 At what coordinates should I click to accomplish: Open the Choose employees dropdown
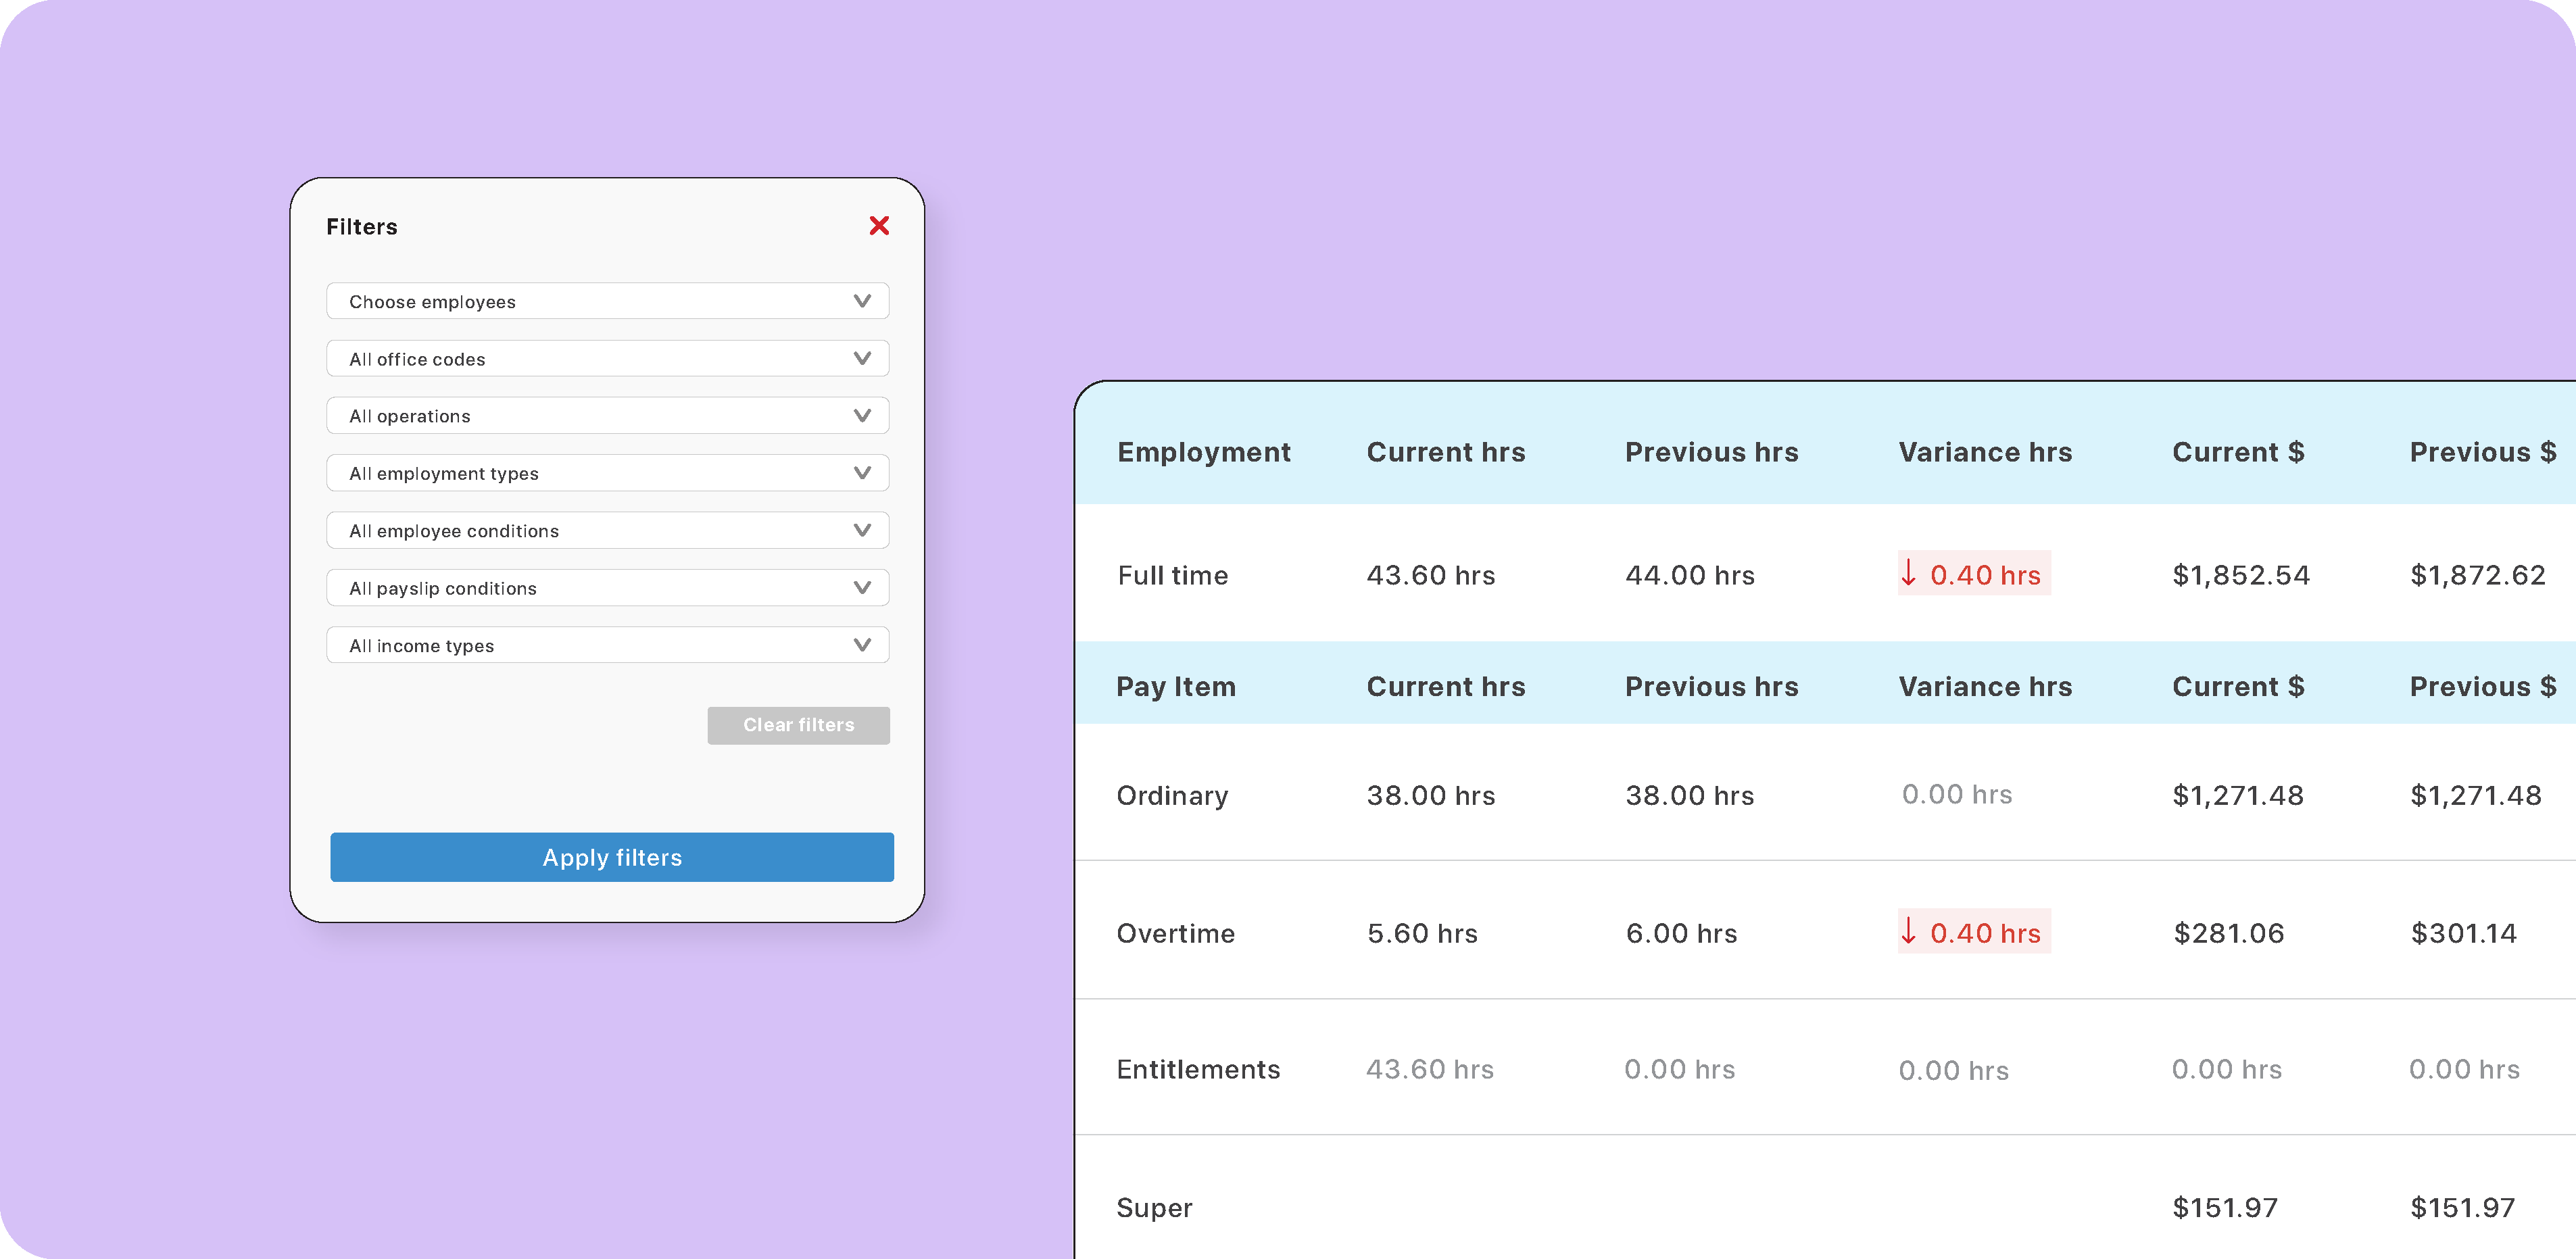pyautogui.click(x=608, y=301)
